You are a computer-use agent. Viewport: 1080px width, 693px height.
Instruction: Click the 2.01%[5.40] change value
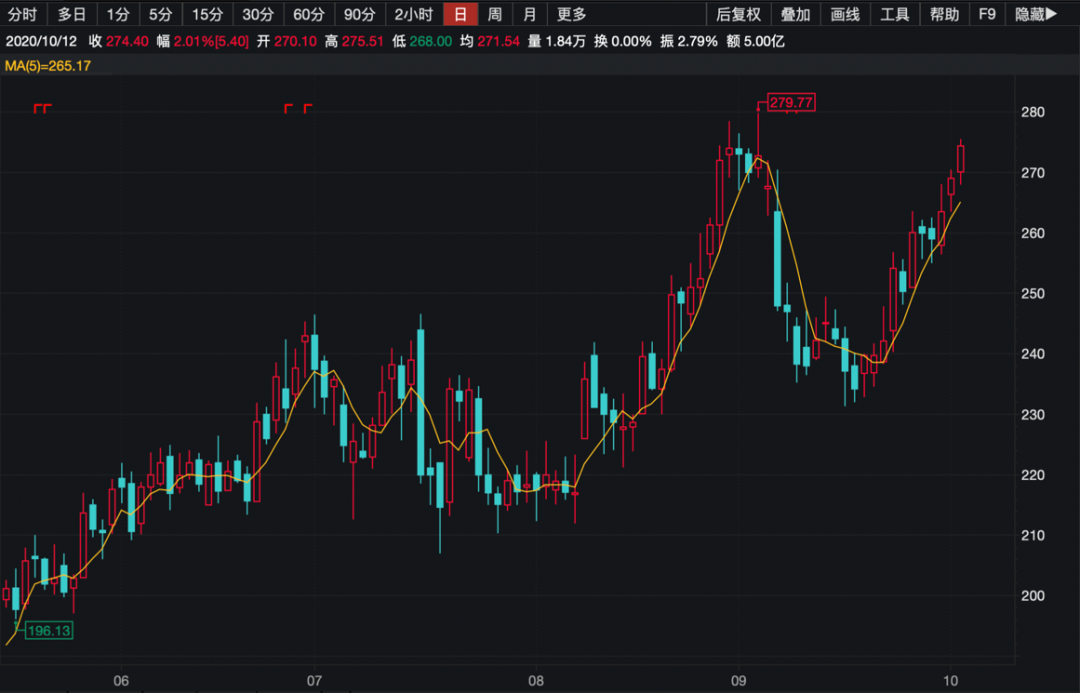211,41
